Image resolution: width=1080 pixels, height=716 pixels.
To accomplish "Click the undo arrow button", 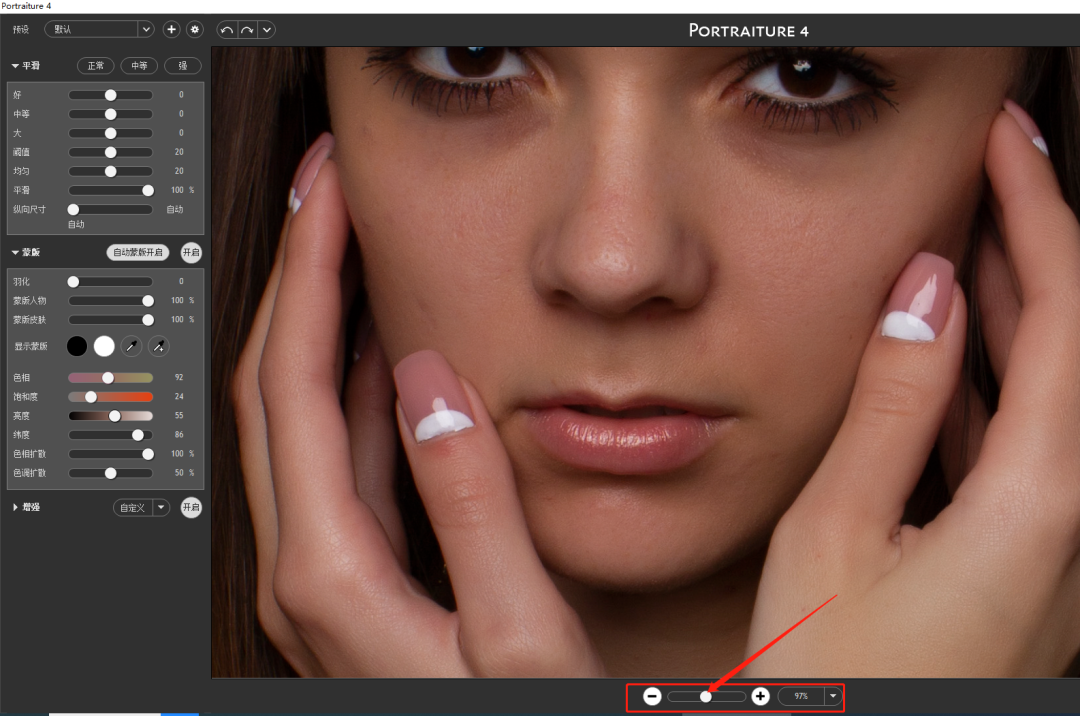I will (227, 30).
